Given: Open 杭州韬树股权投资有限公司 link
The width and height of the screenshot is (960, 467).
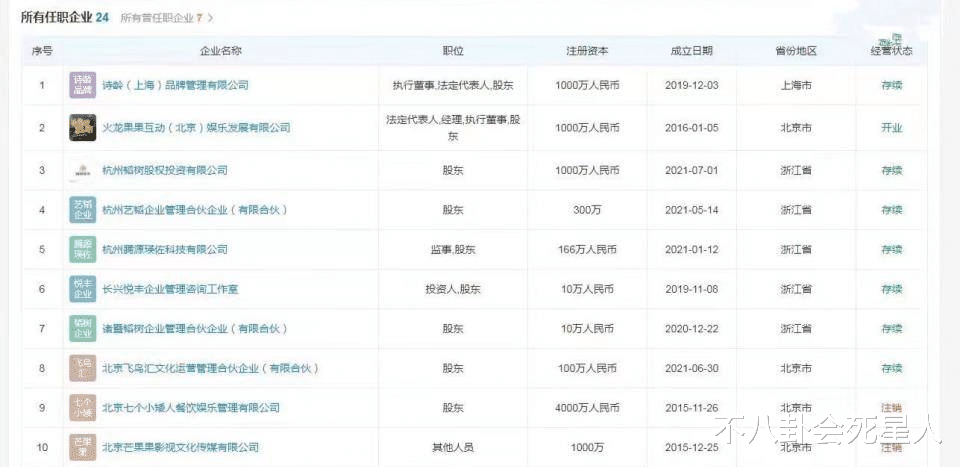Looking at the screenshot, I should click(165, 170).
